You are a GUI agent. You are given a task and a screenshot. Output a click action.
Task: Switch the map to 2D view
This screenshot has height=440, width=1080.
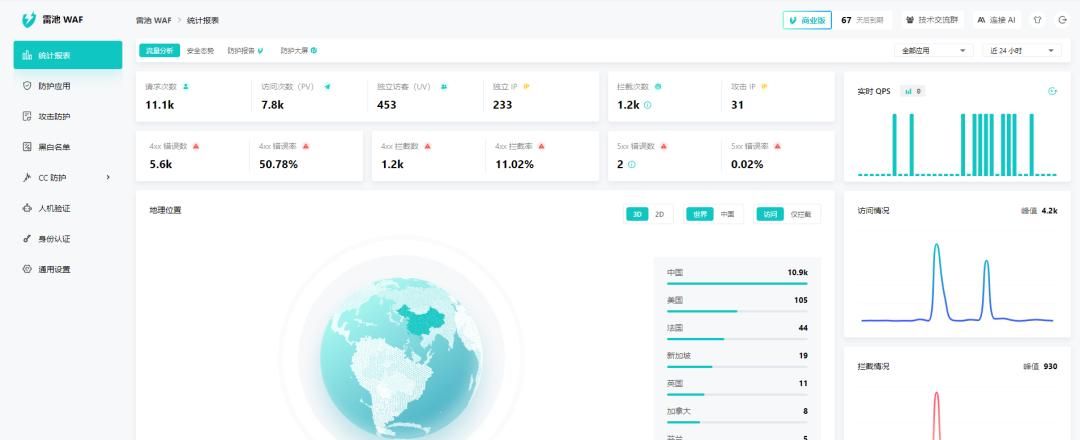(659, 214)
